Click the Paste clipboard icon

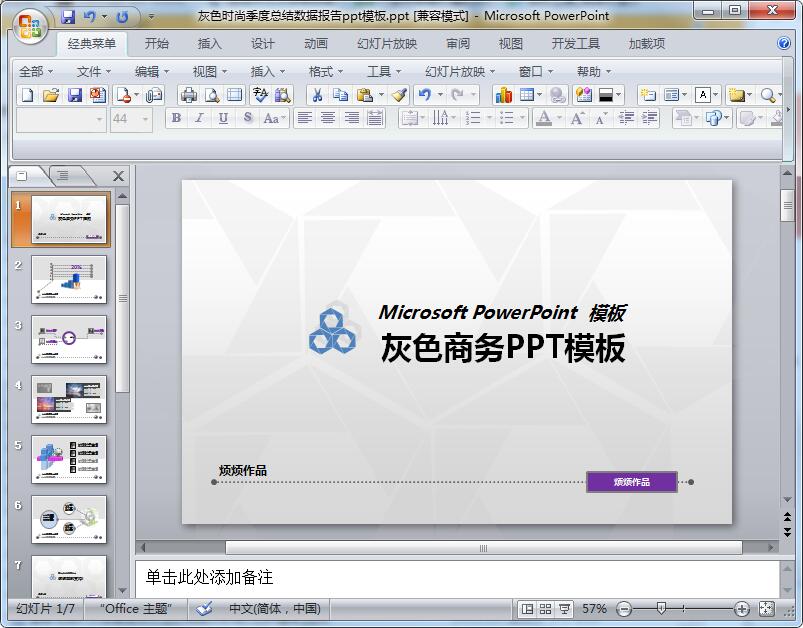[364, 95]
